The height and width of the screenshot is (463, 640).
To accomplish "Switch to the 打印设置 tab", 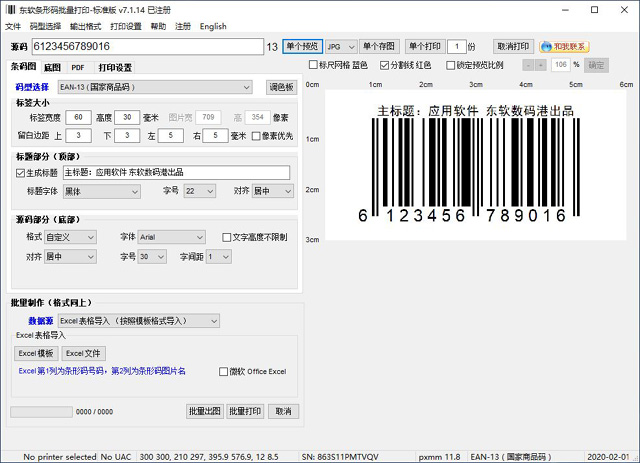I will click(115, 67).
